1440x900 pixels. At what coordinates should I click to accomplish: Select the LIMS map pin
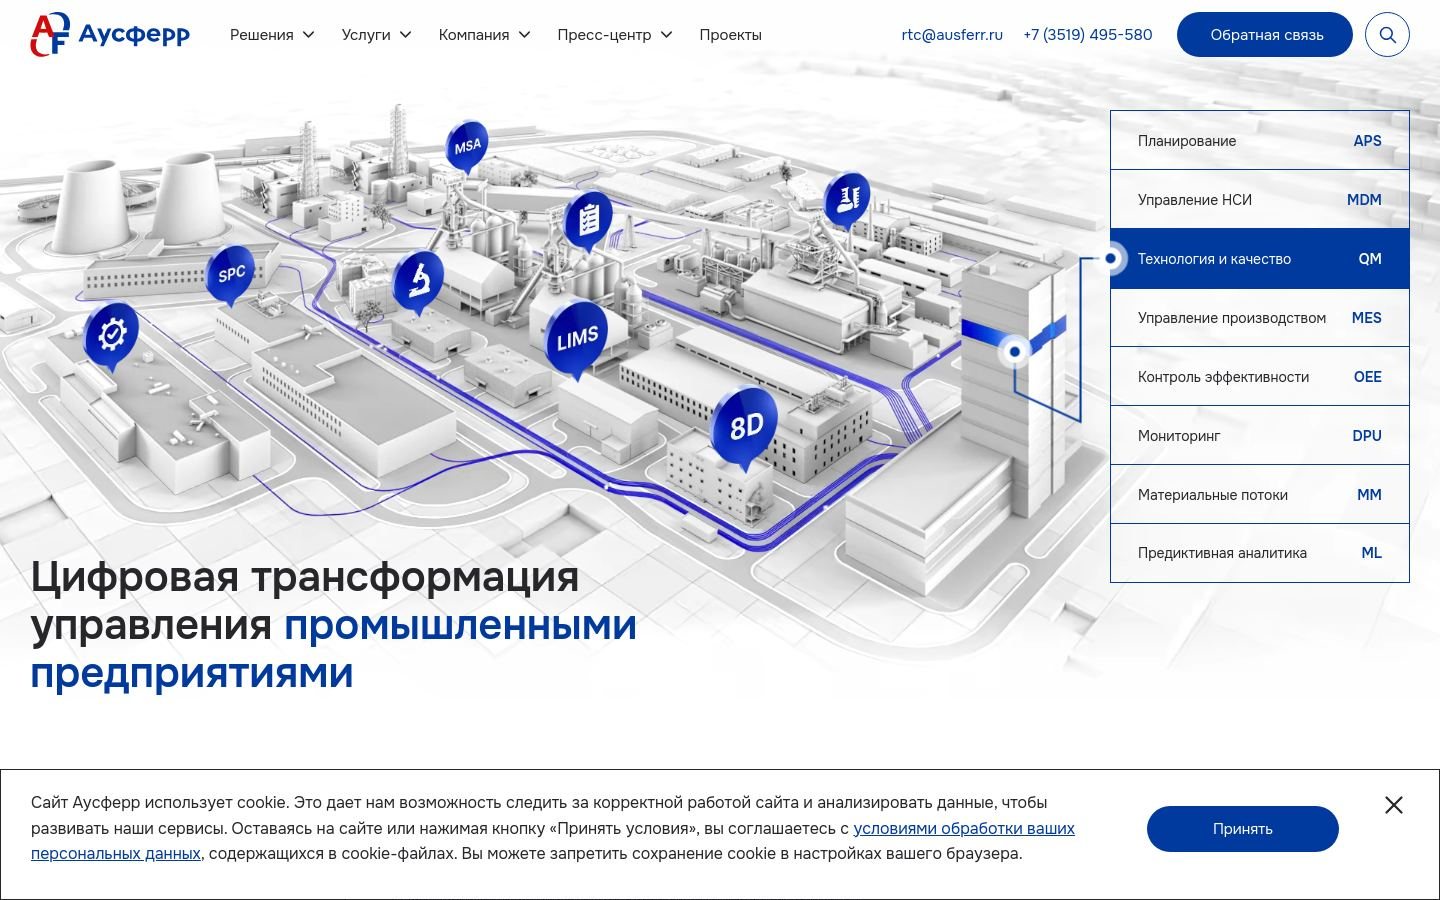577,338
